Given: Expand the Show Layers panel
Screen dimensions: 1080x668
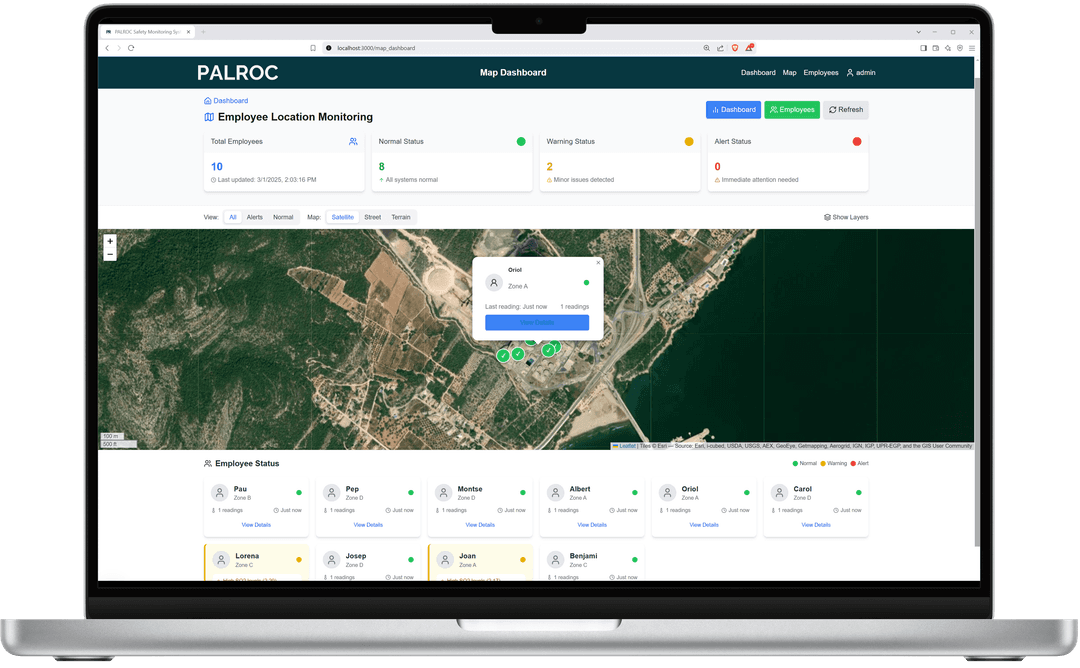Looking at the screenshot, I should coord(846,217).
